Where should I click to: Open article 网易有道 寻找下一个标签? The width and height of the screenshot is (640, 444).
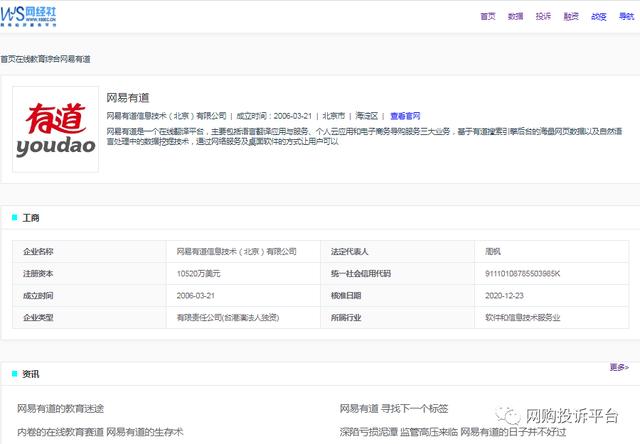coord(394,408)
